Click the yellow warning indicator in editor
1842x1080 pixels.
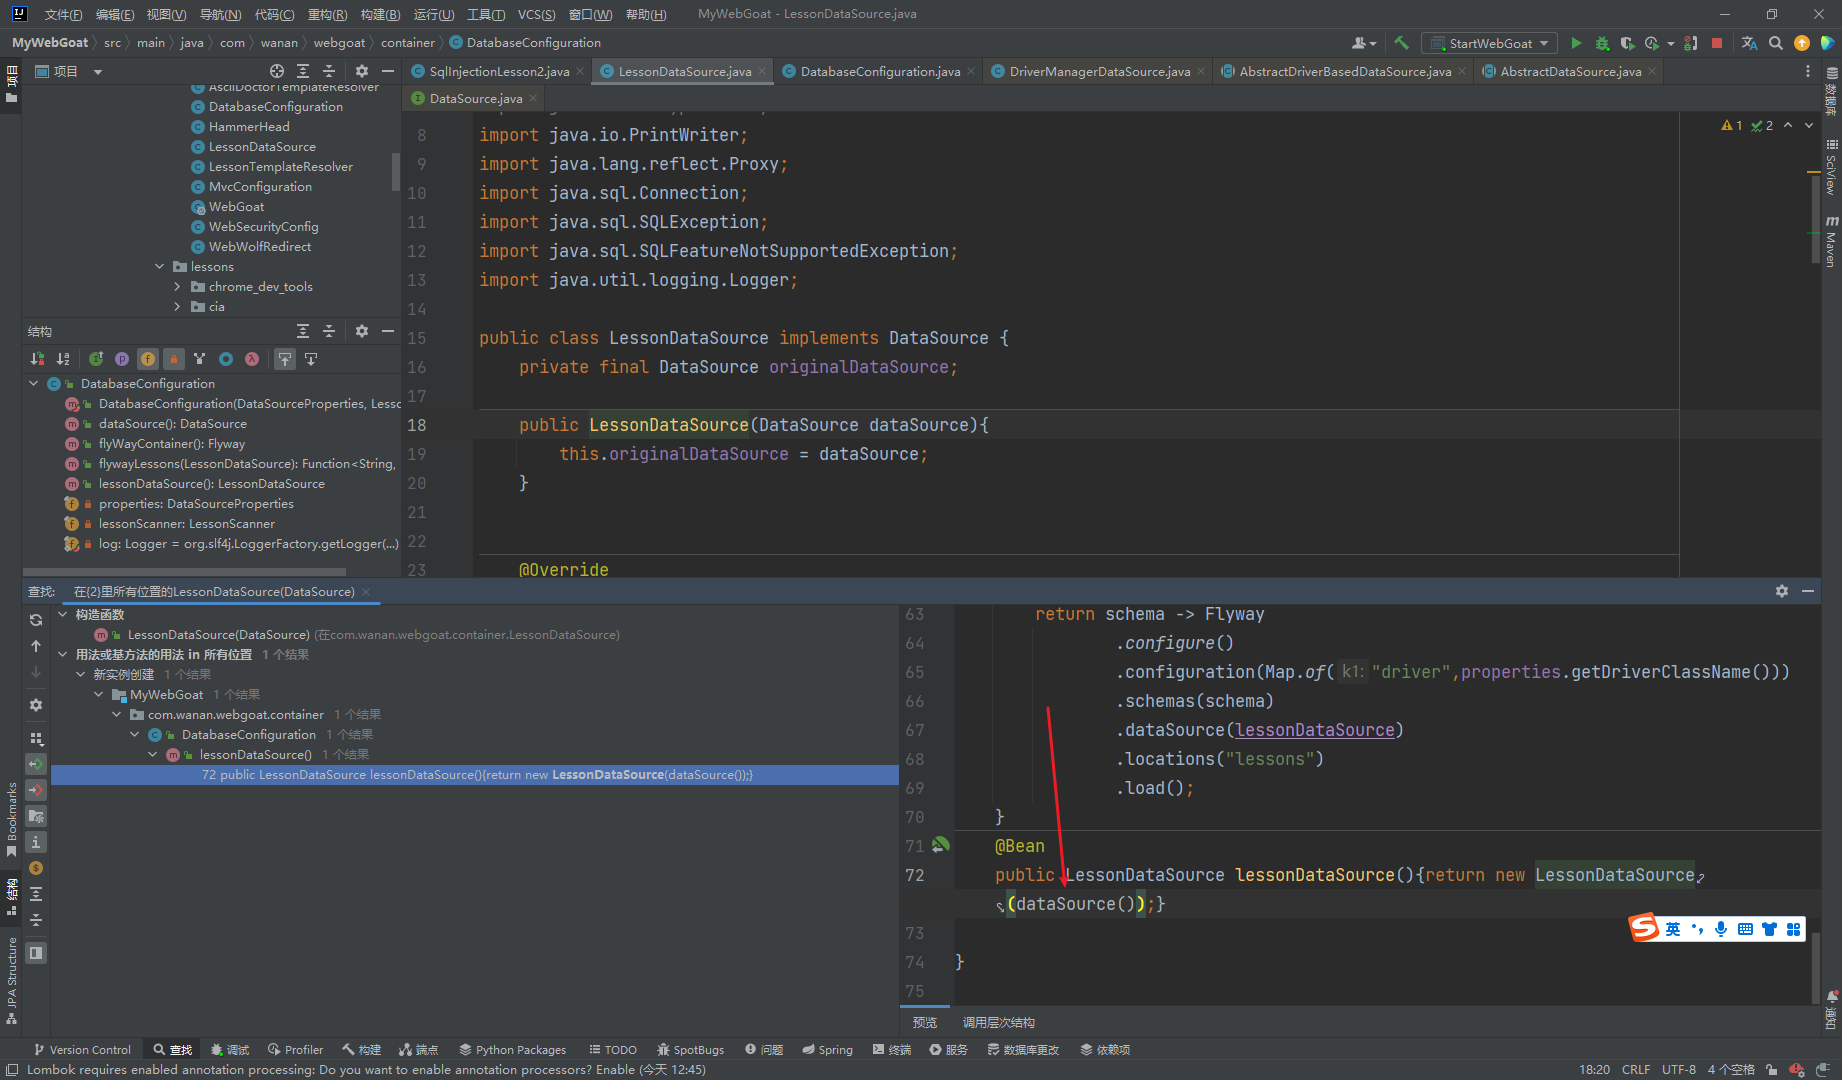[1731, 125]
